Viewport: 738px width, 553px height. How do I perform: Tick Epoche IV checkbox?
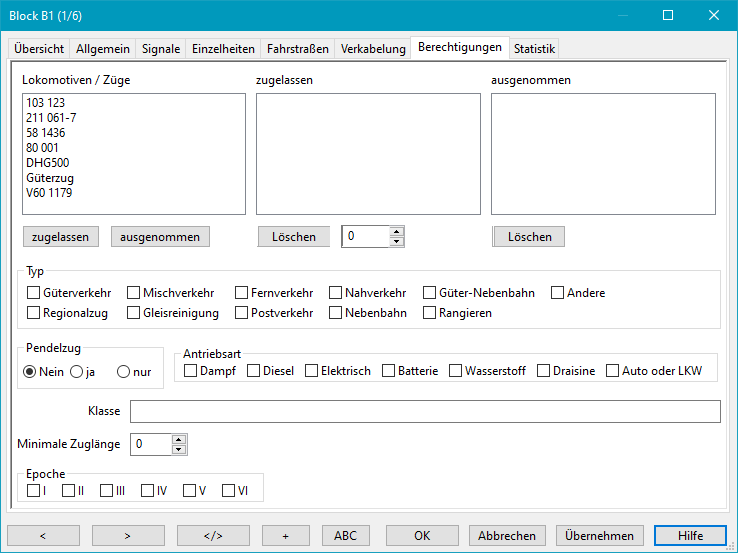(148, 490)
